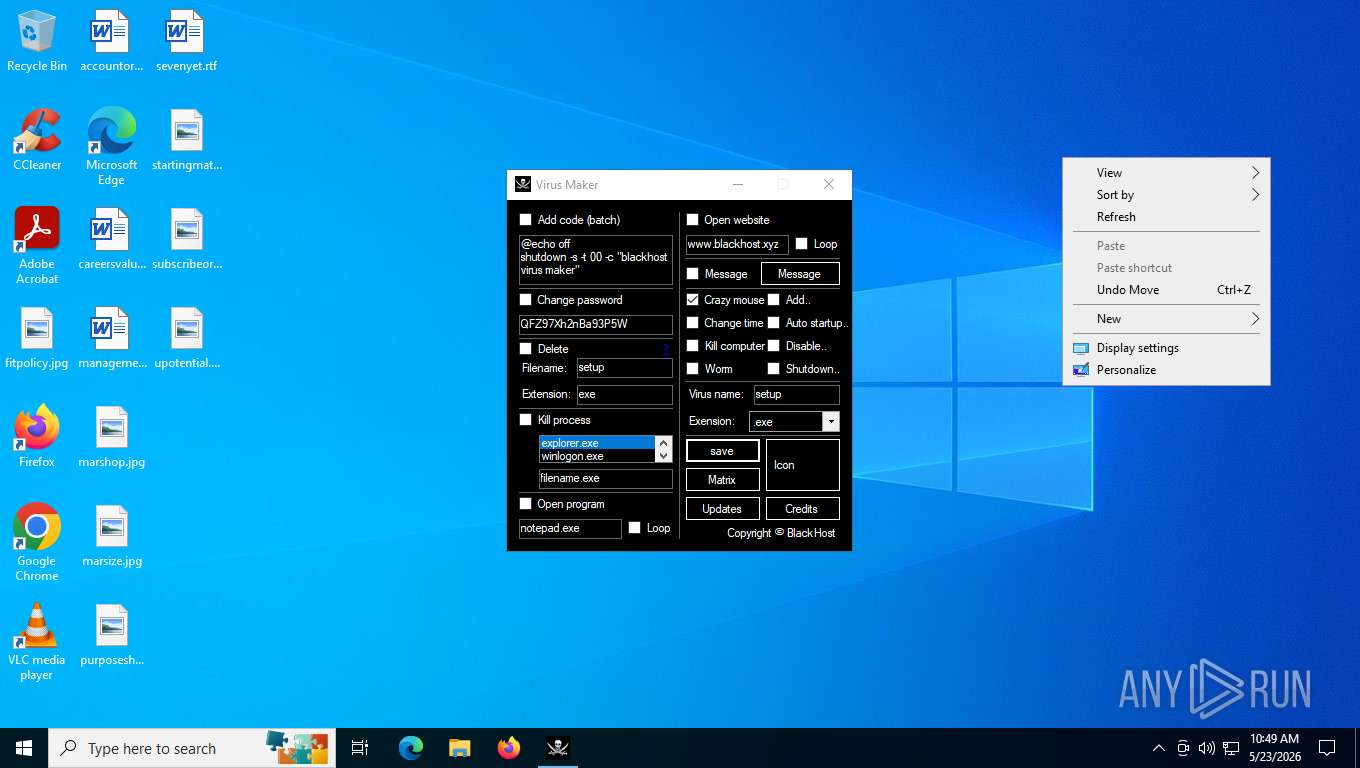1360x768 pixels.
Task: Open the notification center icon
Action: pos(1327,748)
